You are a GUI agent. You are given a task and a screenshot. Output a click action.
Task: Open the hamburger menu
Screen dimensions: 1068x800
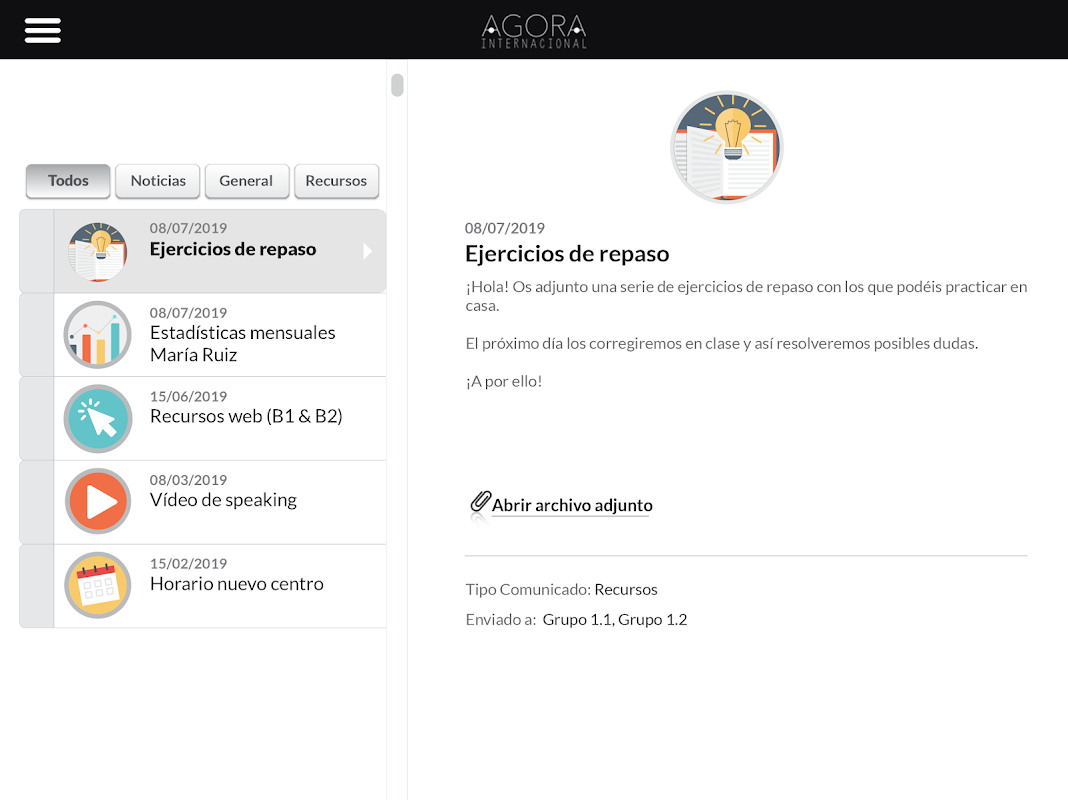pos(43,30)
